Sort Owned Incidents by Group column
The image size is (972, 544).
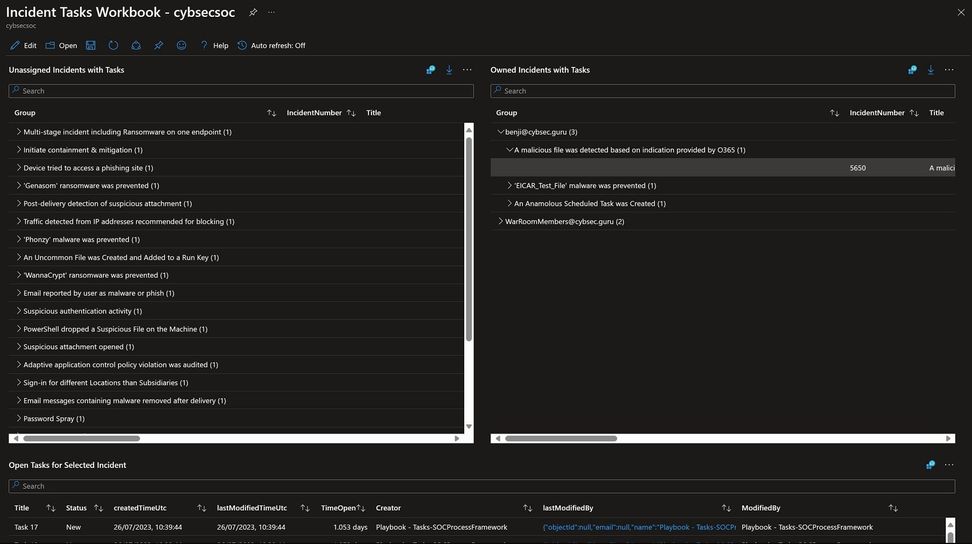(x=834, y=113)
